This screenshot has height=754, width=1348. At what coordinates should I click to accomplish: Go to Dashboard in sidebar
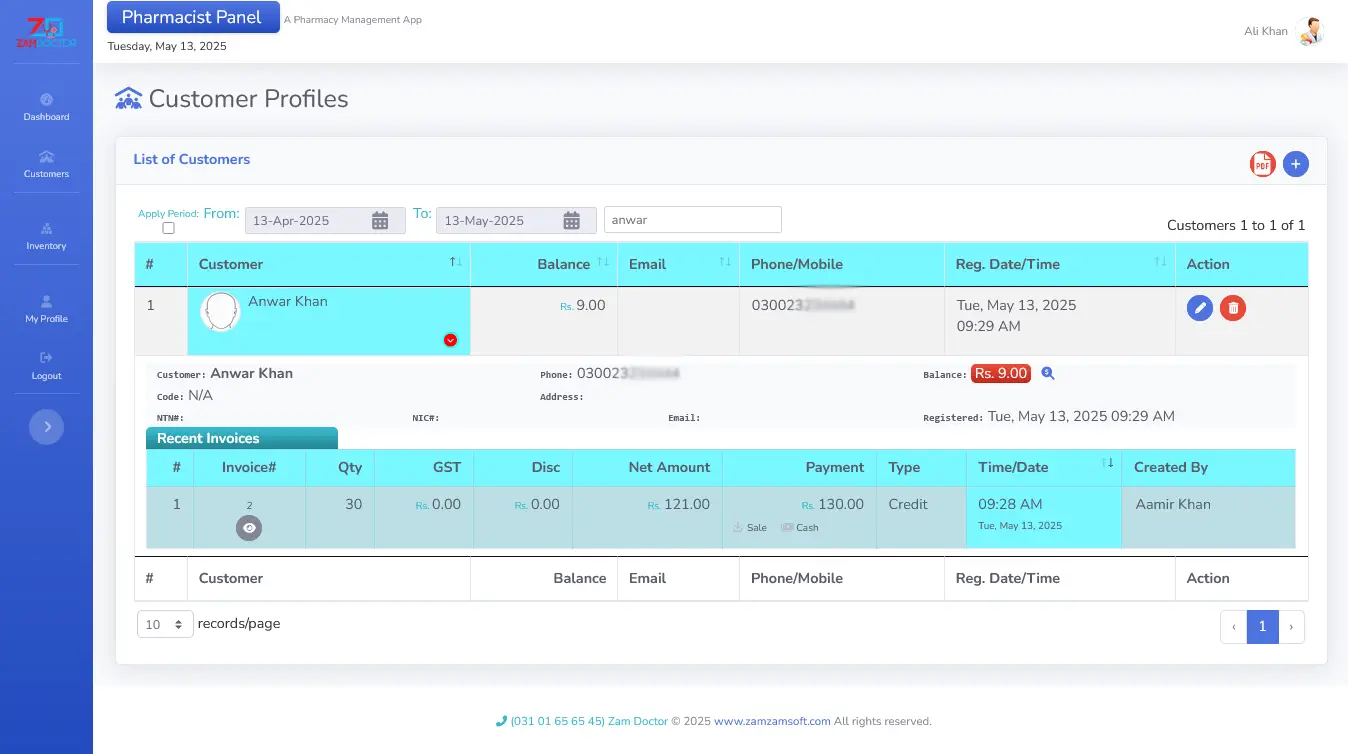[x=46, y=107]
